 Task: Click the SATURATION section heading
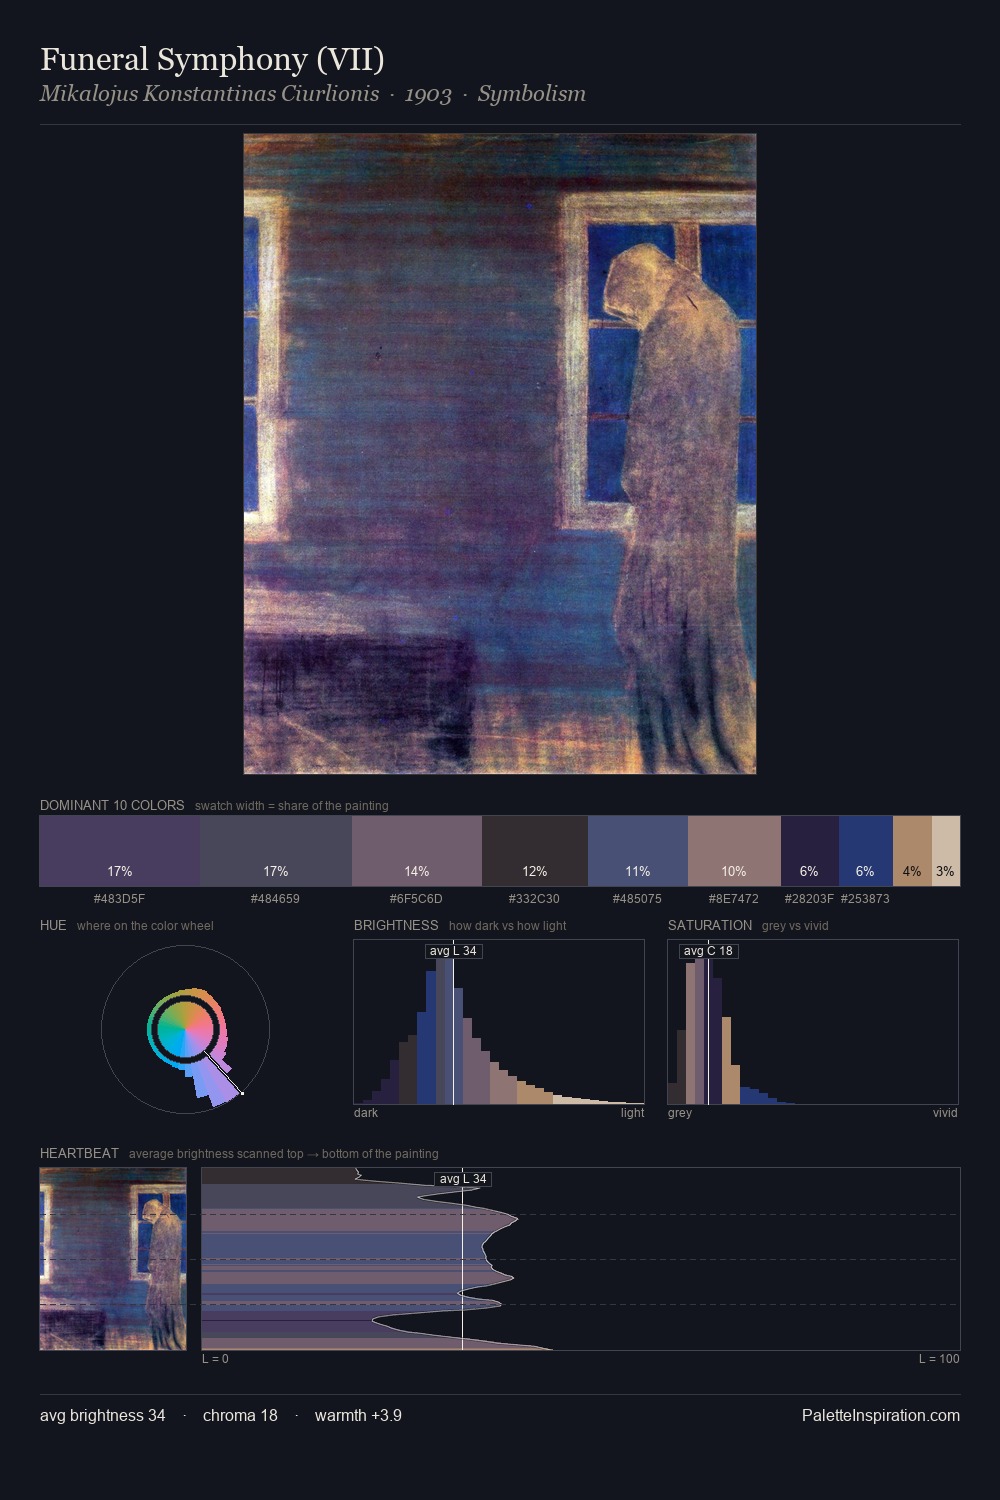coord(710,925)
